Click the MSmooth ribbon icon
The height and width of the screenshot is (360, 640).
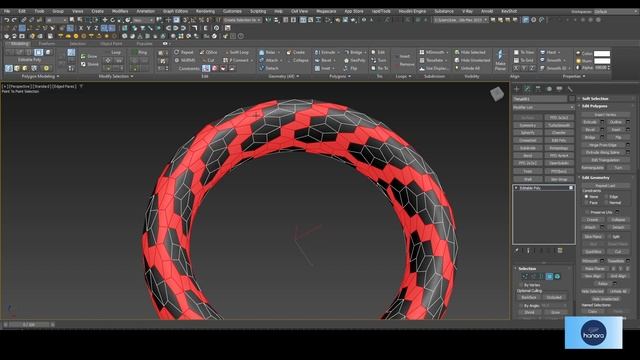coord(422,52)
